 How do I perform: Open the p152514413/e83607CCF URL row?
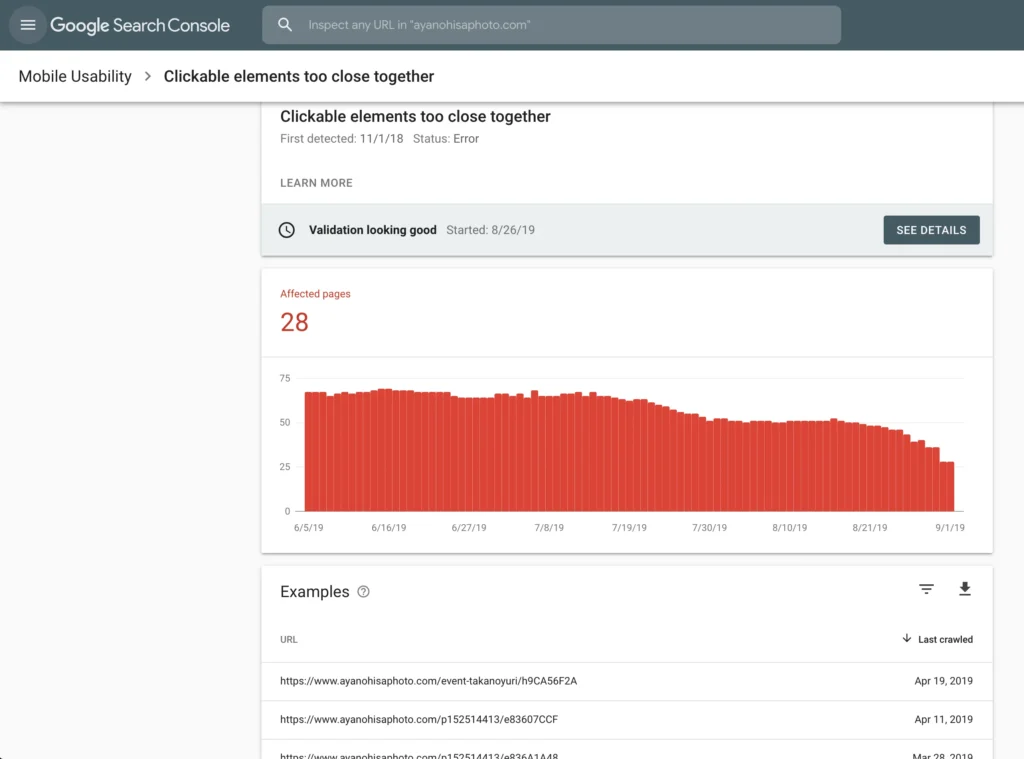(627, 720)
